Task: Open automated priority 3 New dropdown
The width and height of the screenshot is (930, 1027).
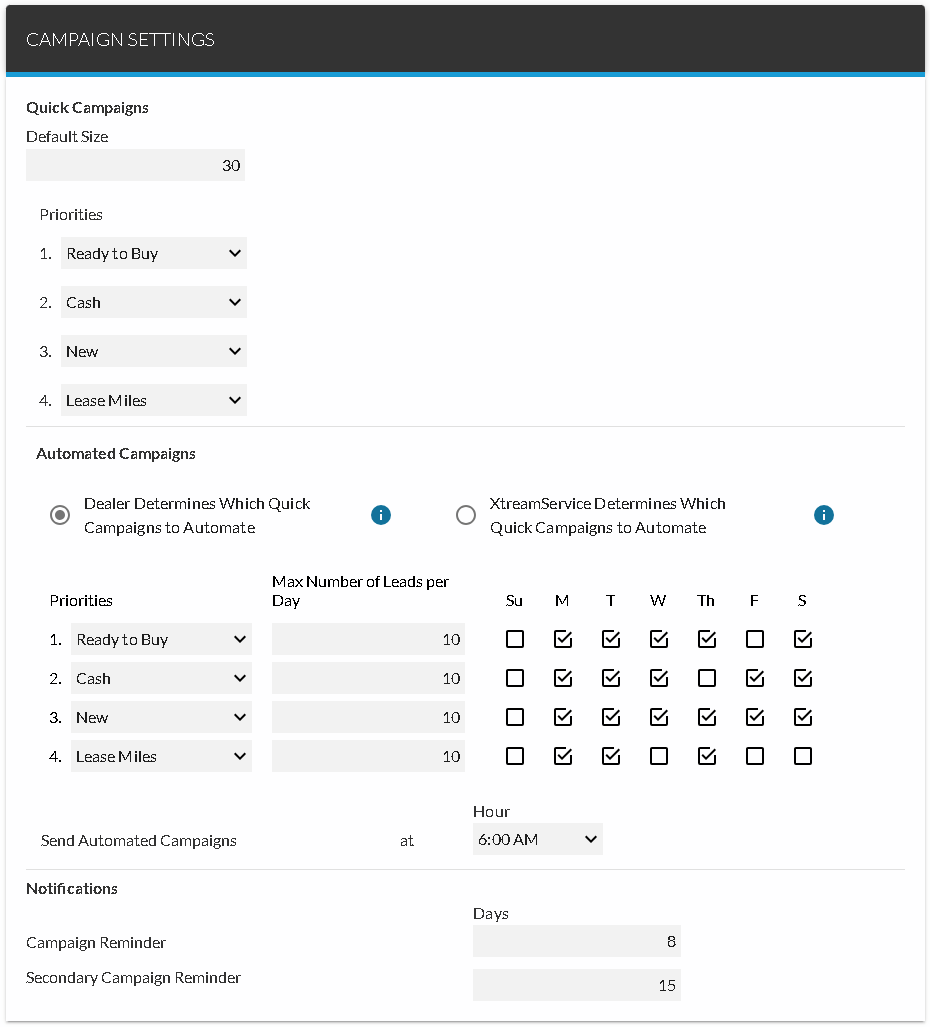Action: pos(161,717)
